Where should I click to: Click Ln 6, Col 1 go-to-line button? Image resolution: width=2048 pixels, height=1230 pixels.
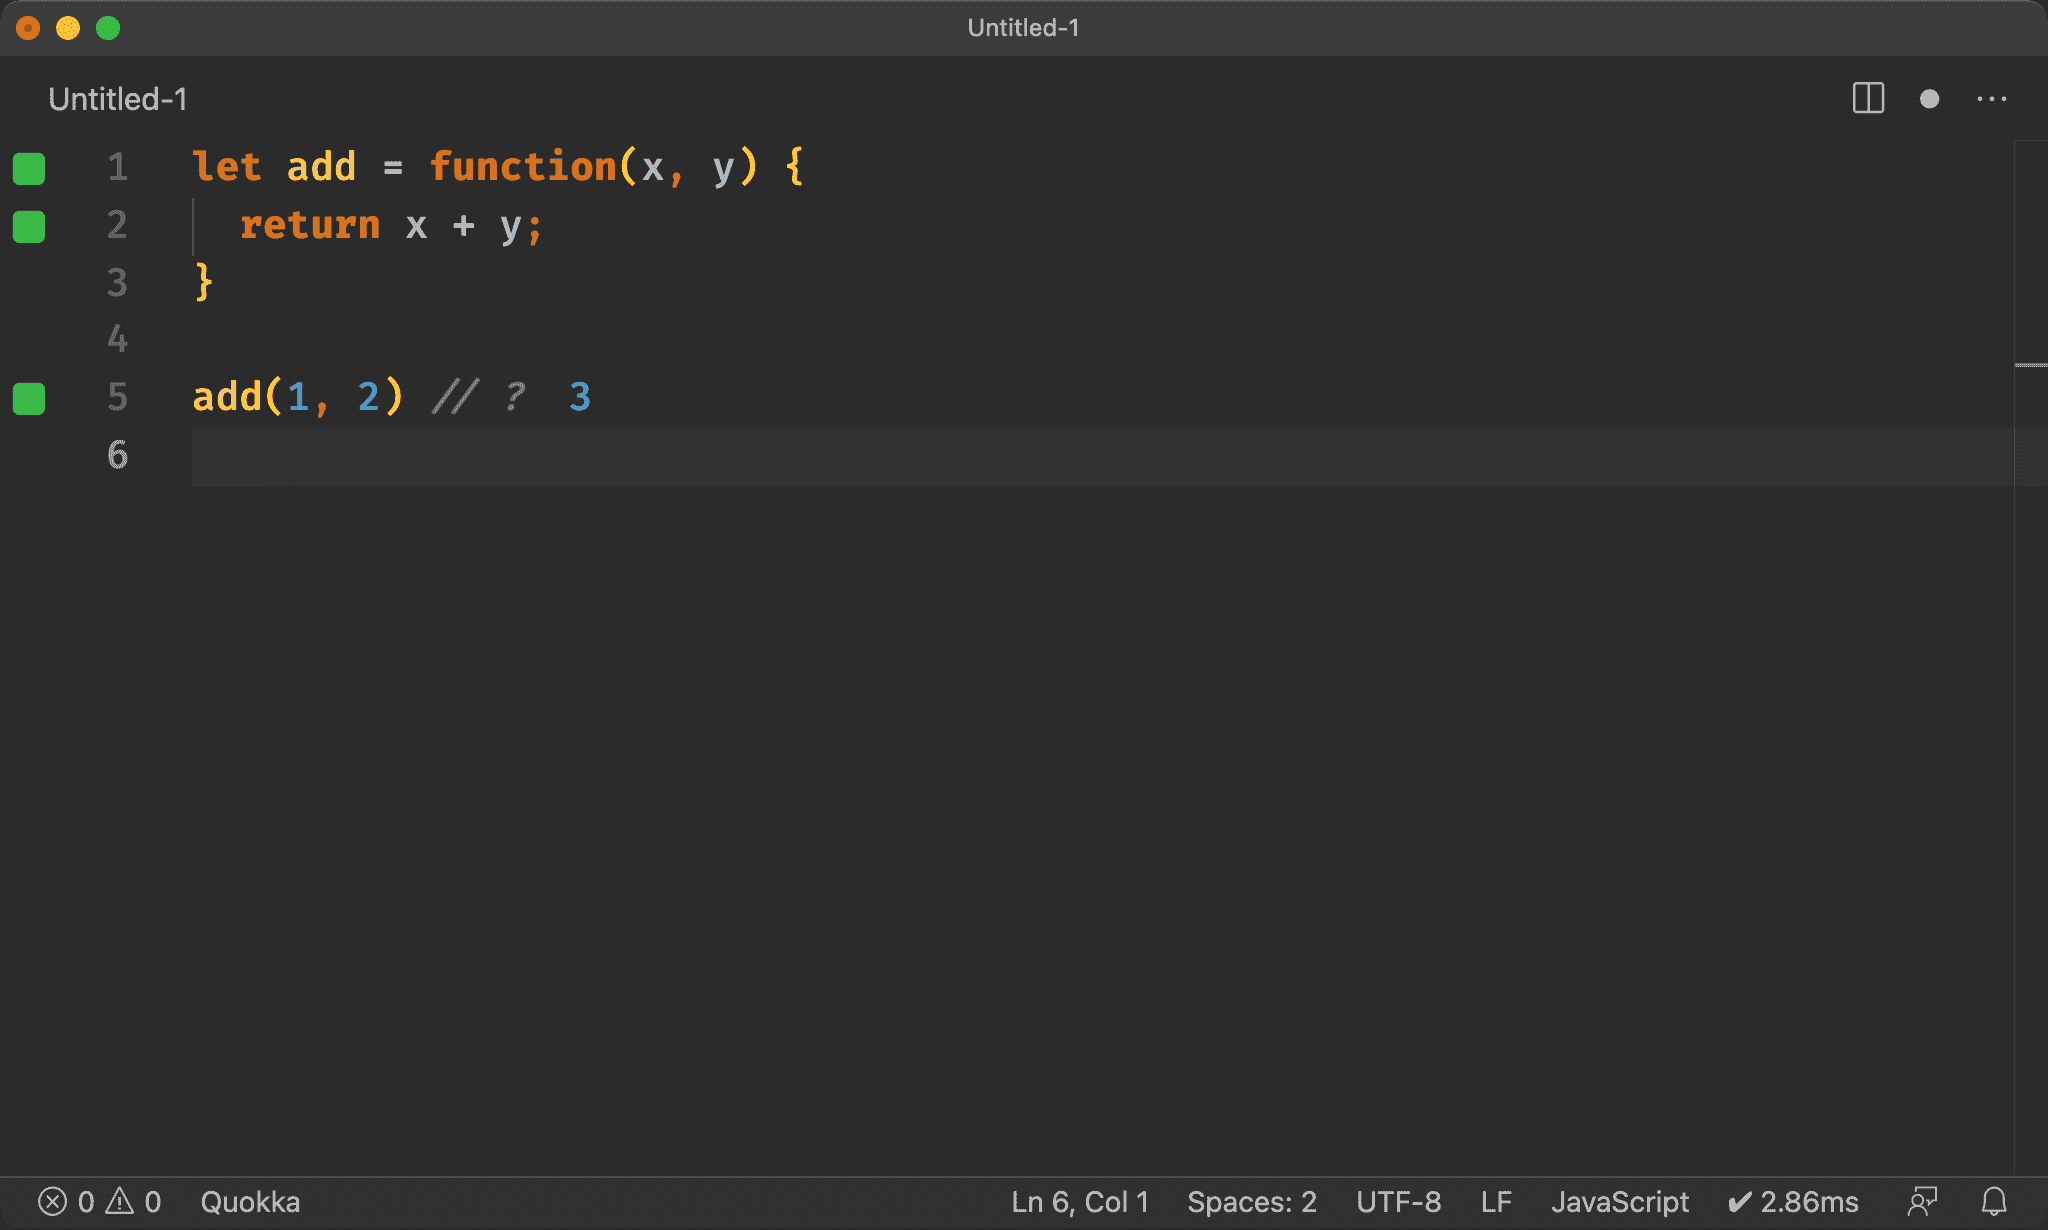(x=1079, y=1201)
